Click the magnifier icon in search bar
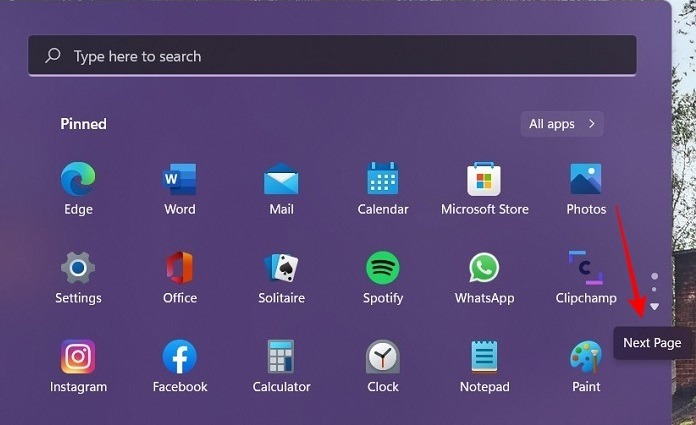696x425 pixels. click(53, 56)
